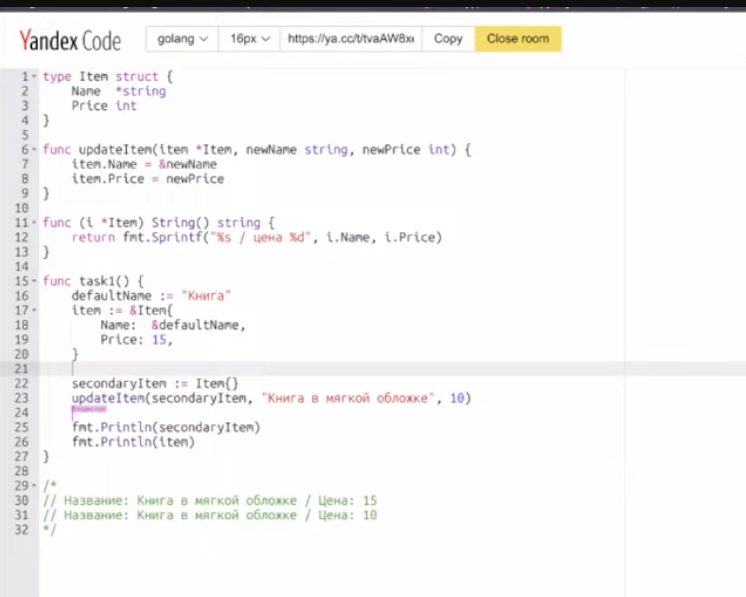The height and width of the screenshot is (597, 746).
Task: Click the comment ending "Цена: 15" on line 30
Action: (210, 501)
